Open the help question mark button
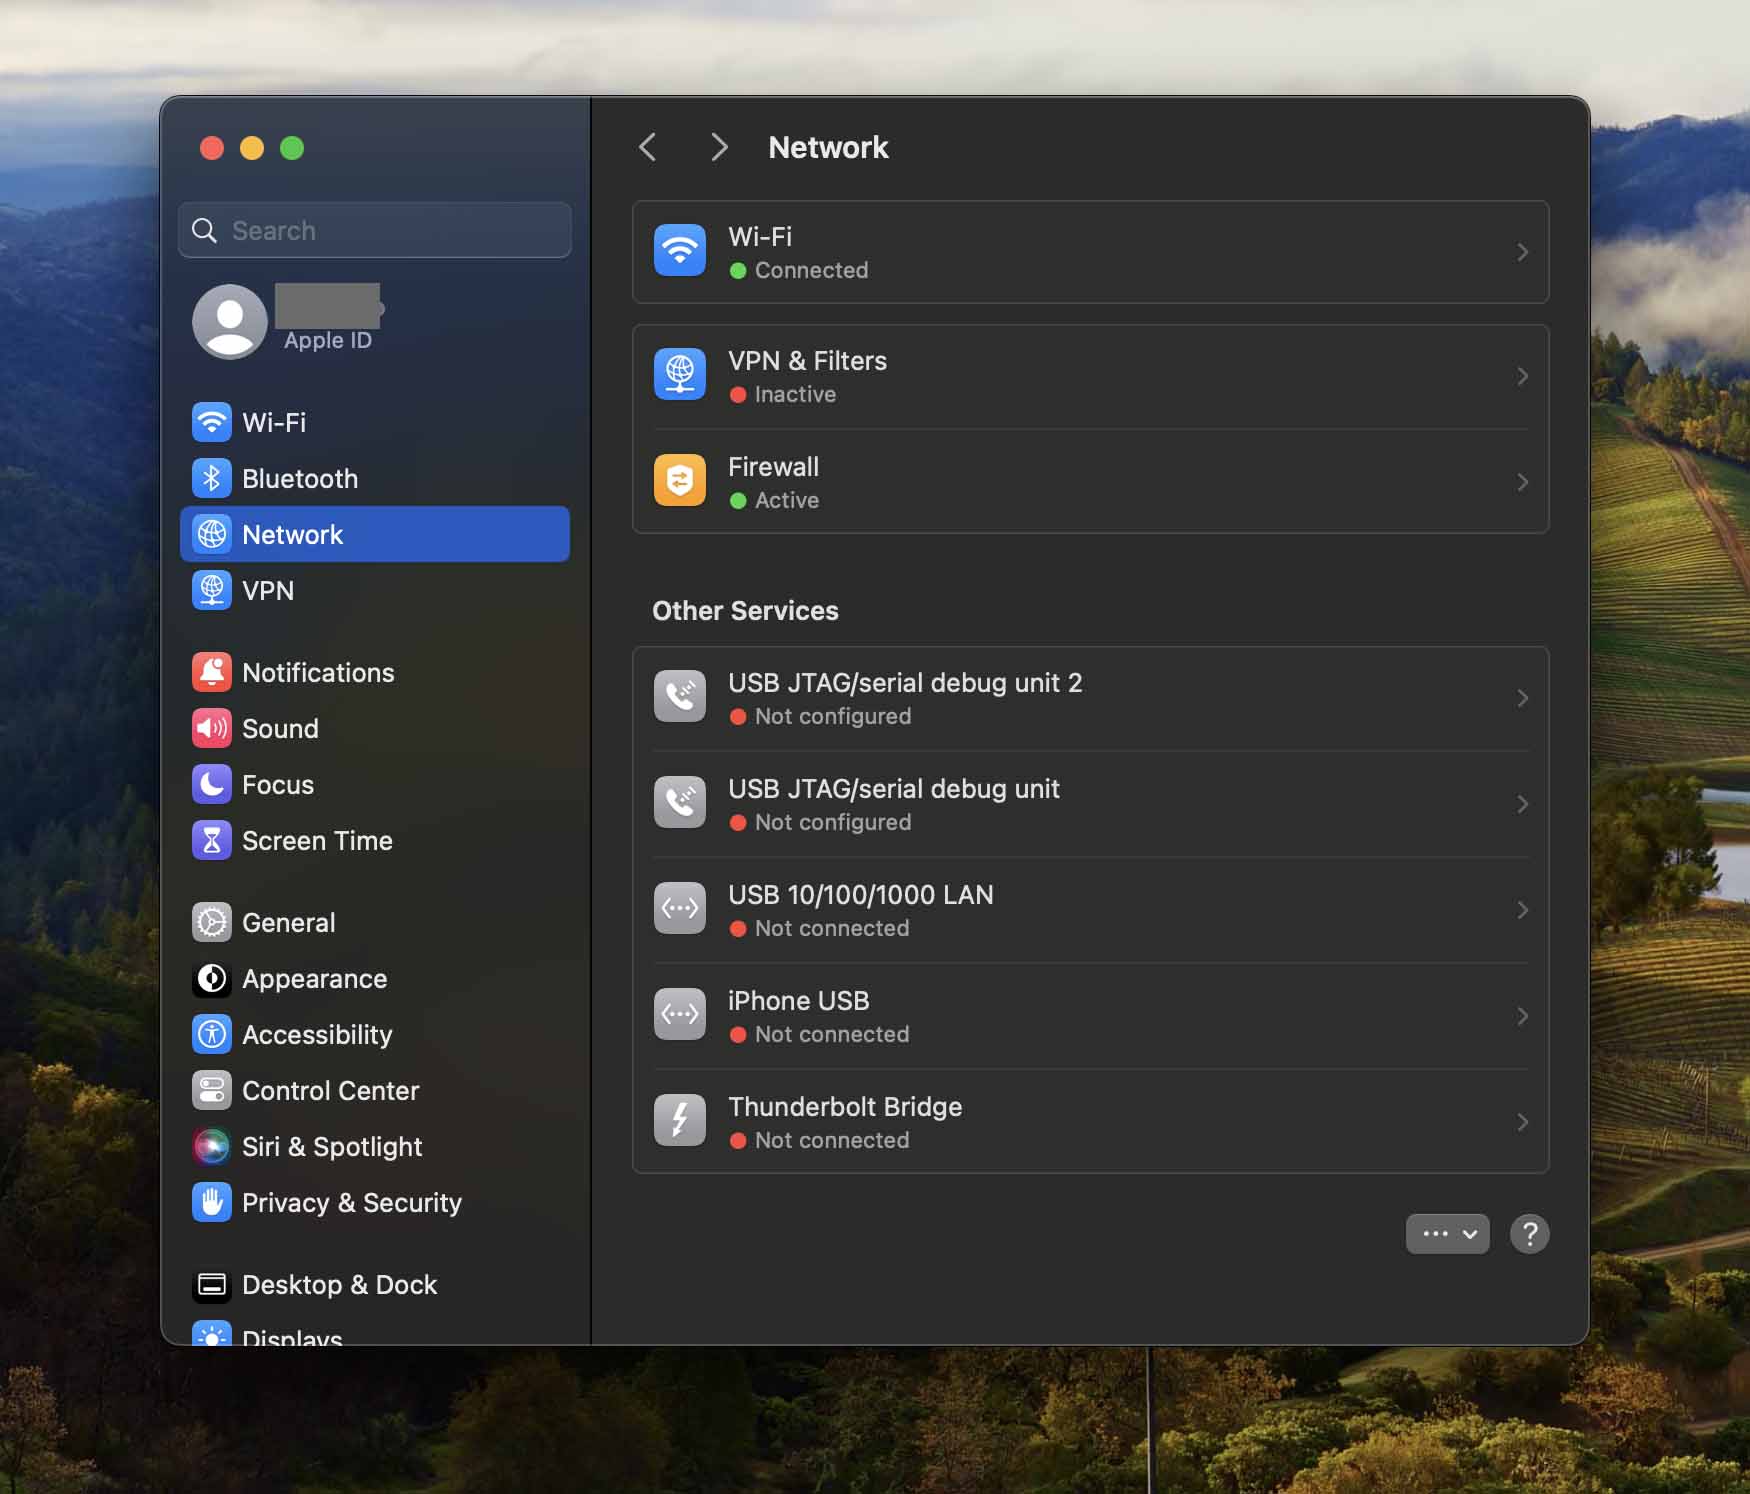Screen dimensions: 1750x1494 point(1529,1234)
